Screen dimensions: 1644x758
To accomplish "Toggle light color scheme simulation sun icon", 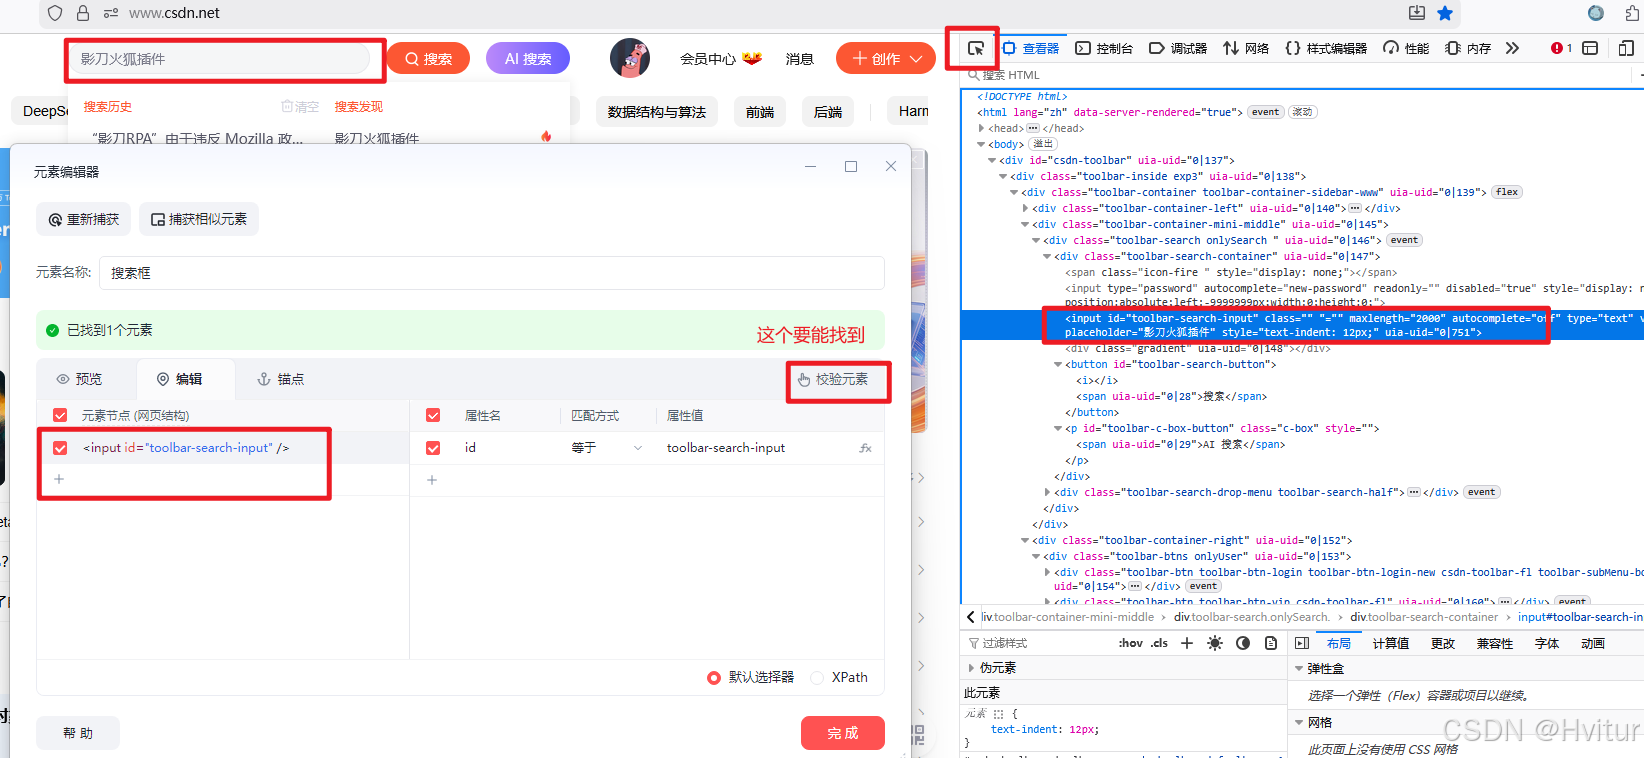I will pyautogui.click(x=1215, y=643).
